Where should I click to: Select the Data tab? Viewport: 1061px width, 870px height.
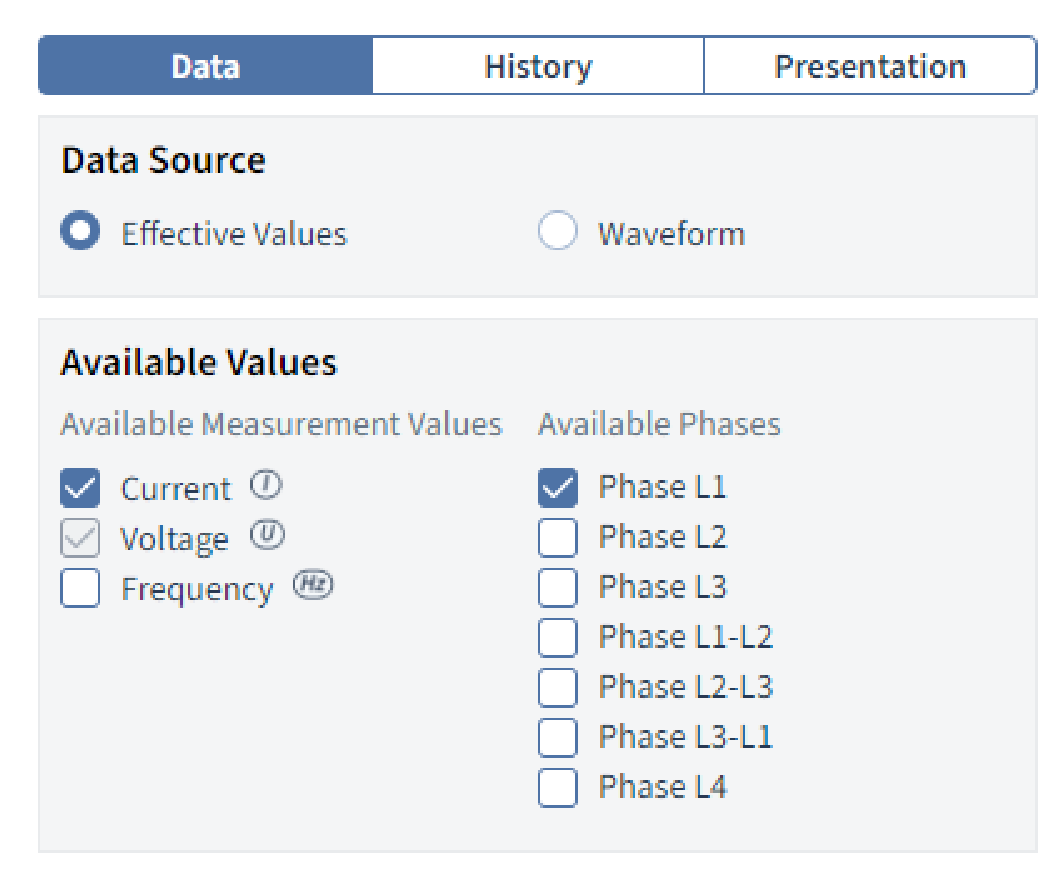[205, 66]
